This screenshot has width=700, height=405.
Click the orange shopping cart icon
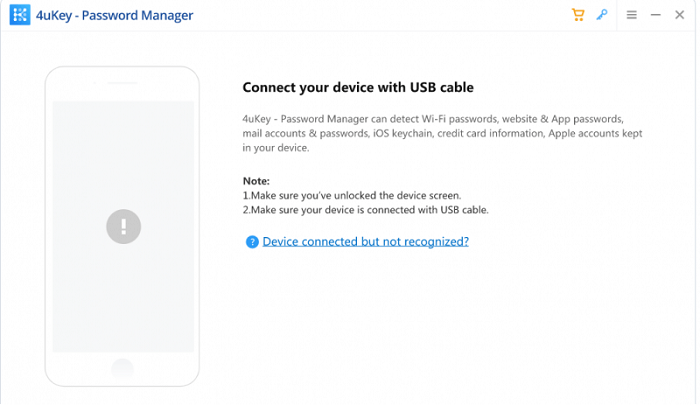[x=578, y=15]
